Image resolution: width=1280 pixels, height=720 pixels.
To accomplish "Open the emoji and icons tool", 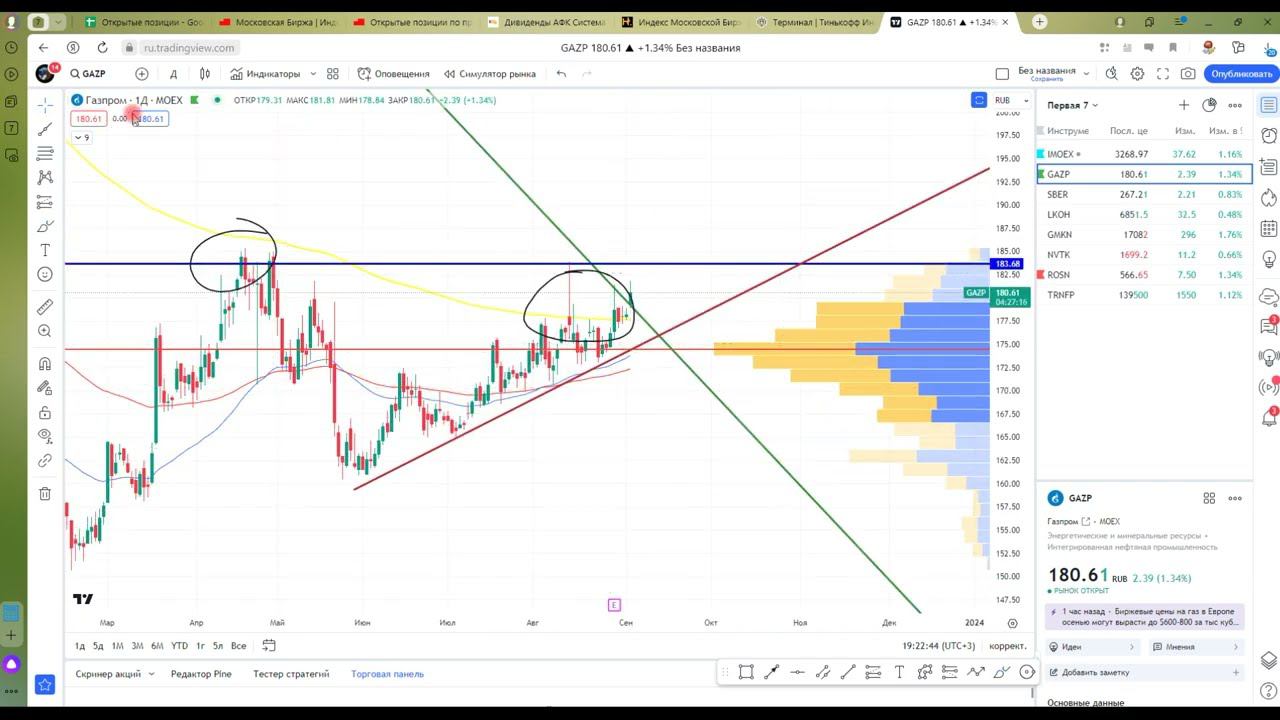I will 45,274.
